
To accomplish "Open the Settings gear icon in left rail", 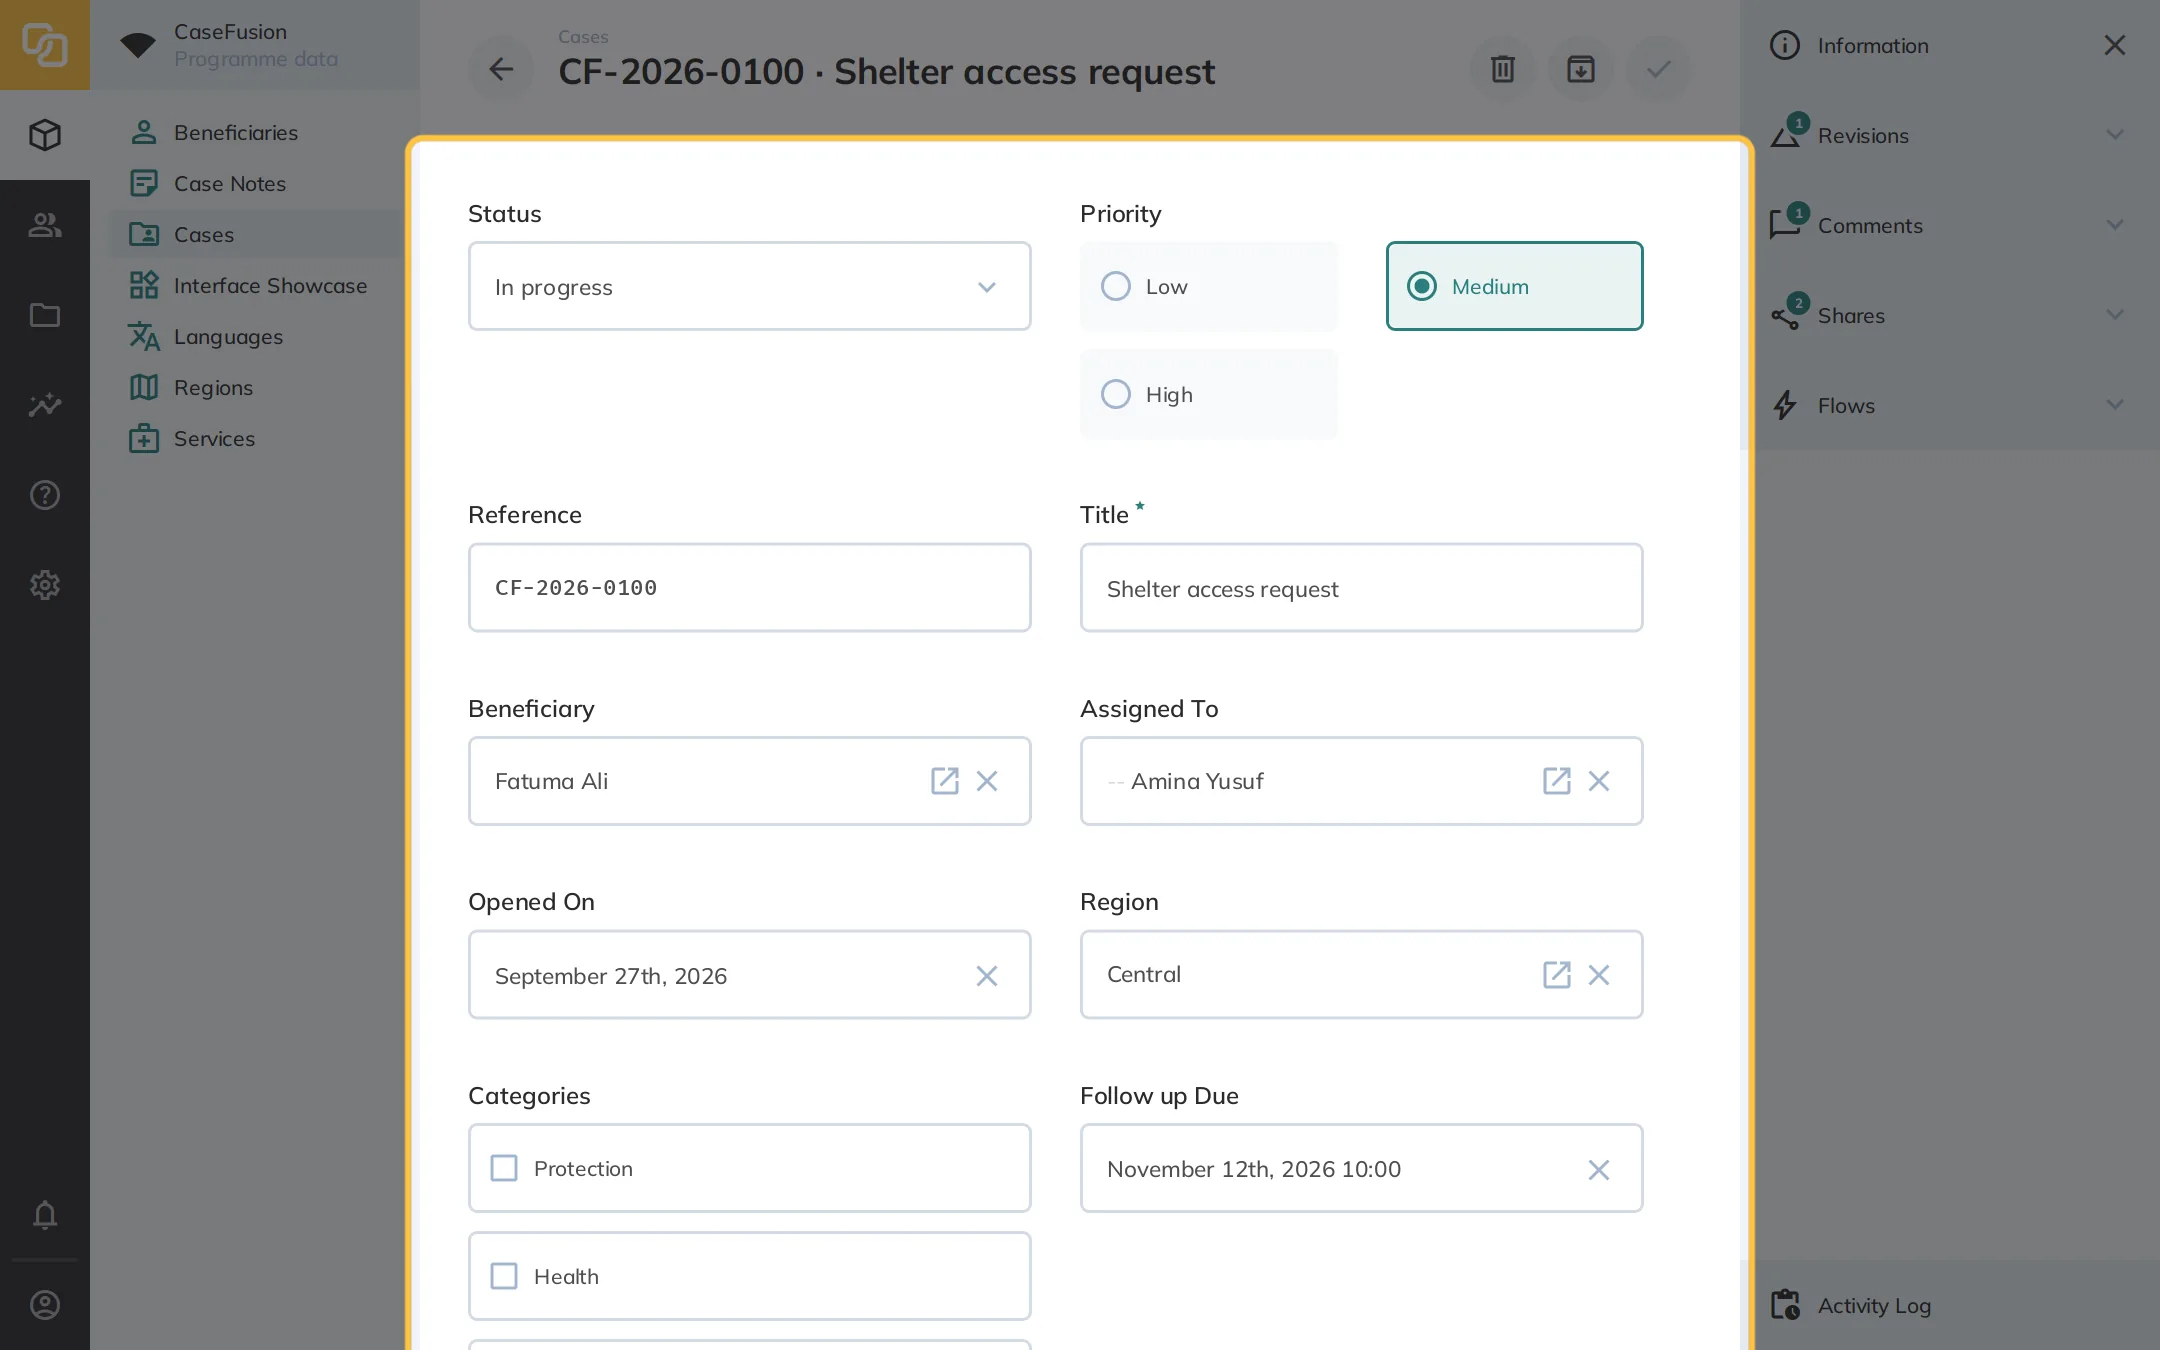I will click(45, 585).
